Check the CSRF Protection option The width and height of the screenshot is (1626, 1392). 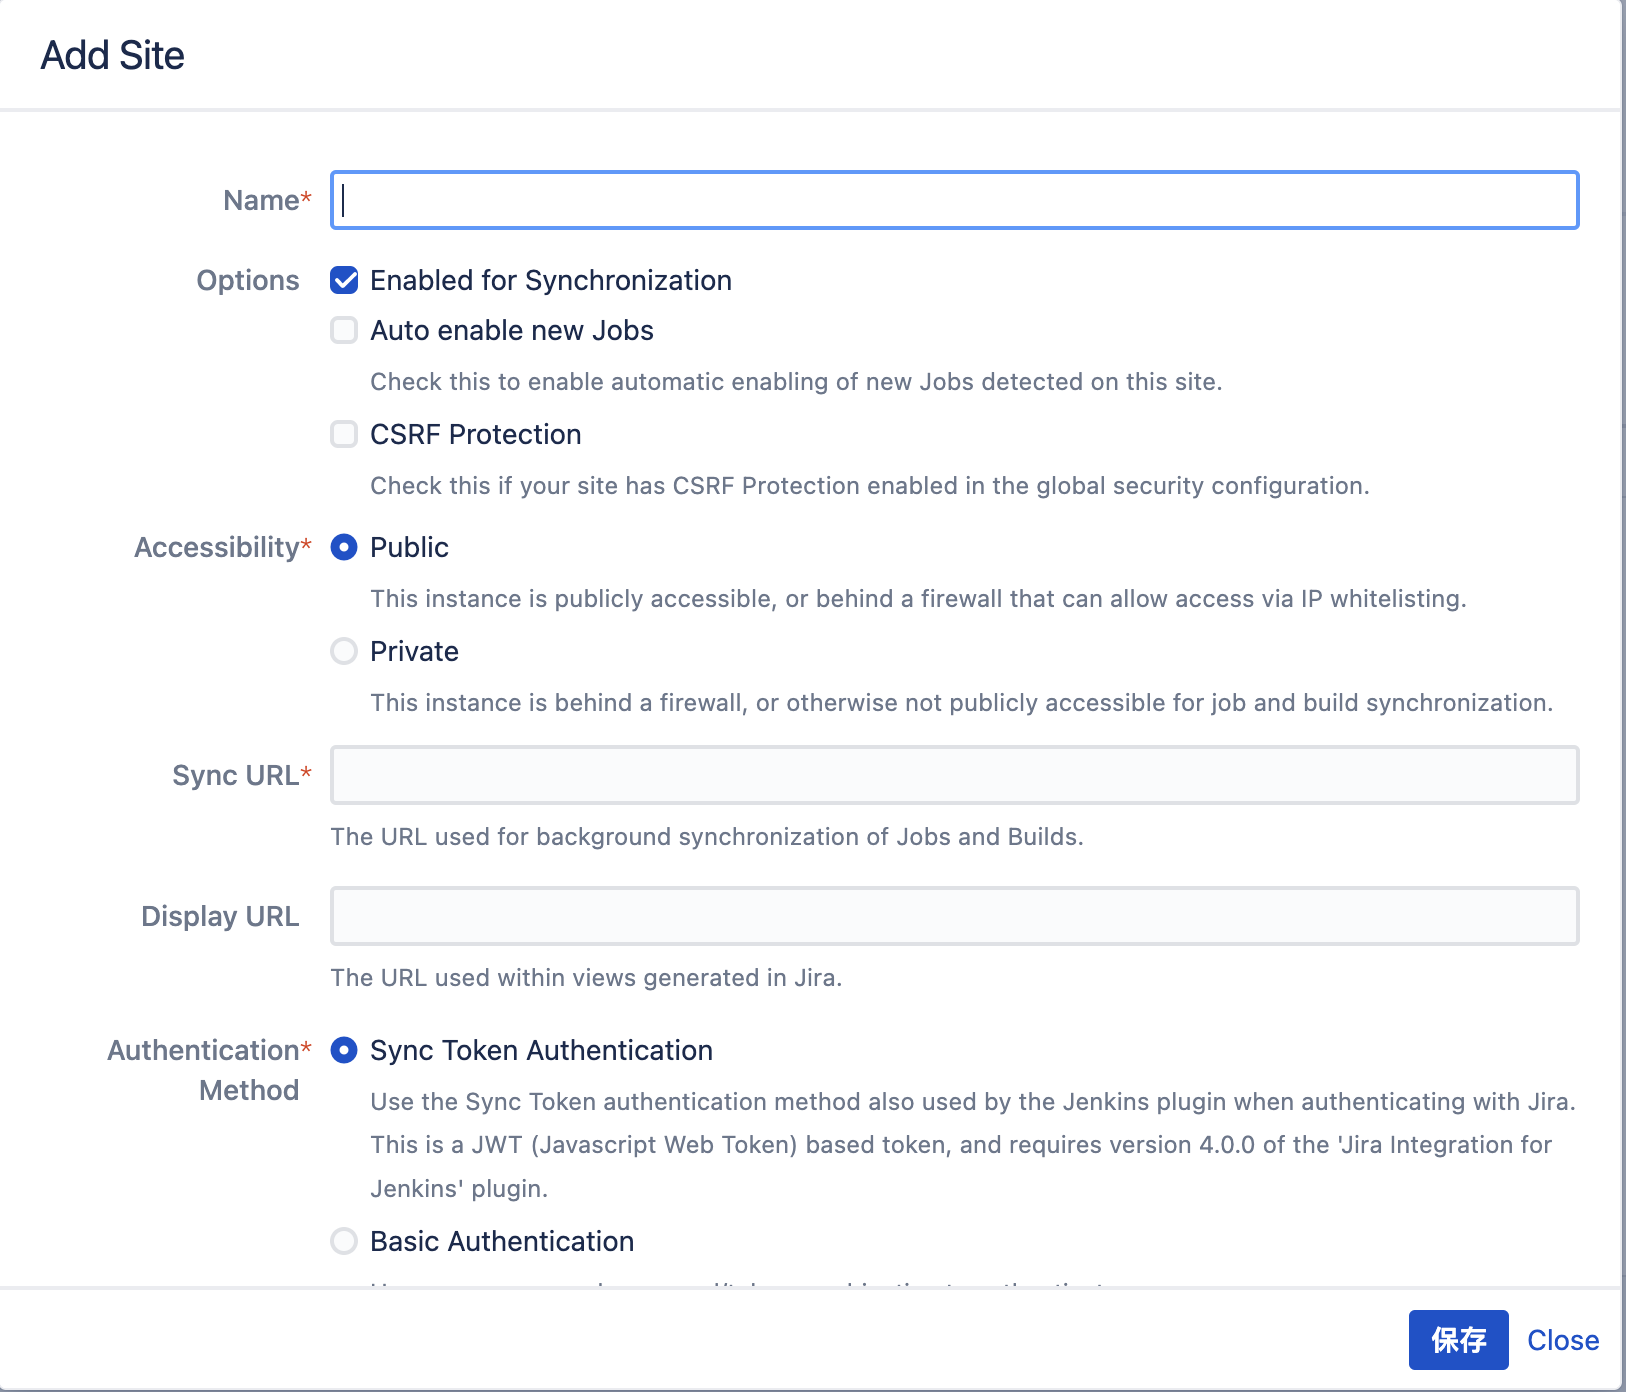344,434
